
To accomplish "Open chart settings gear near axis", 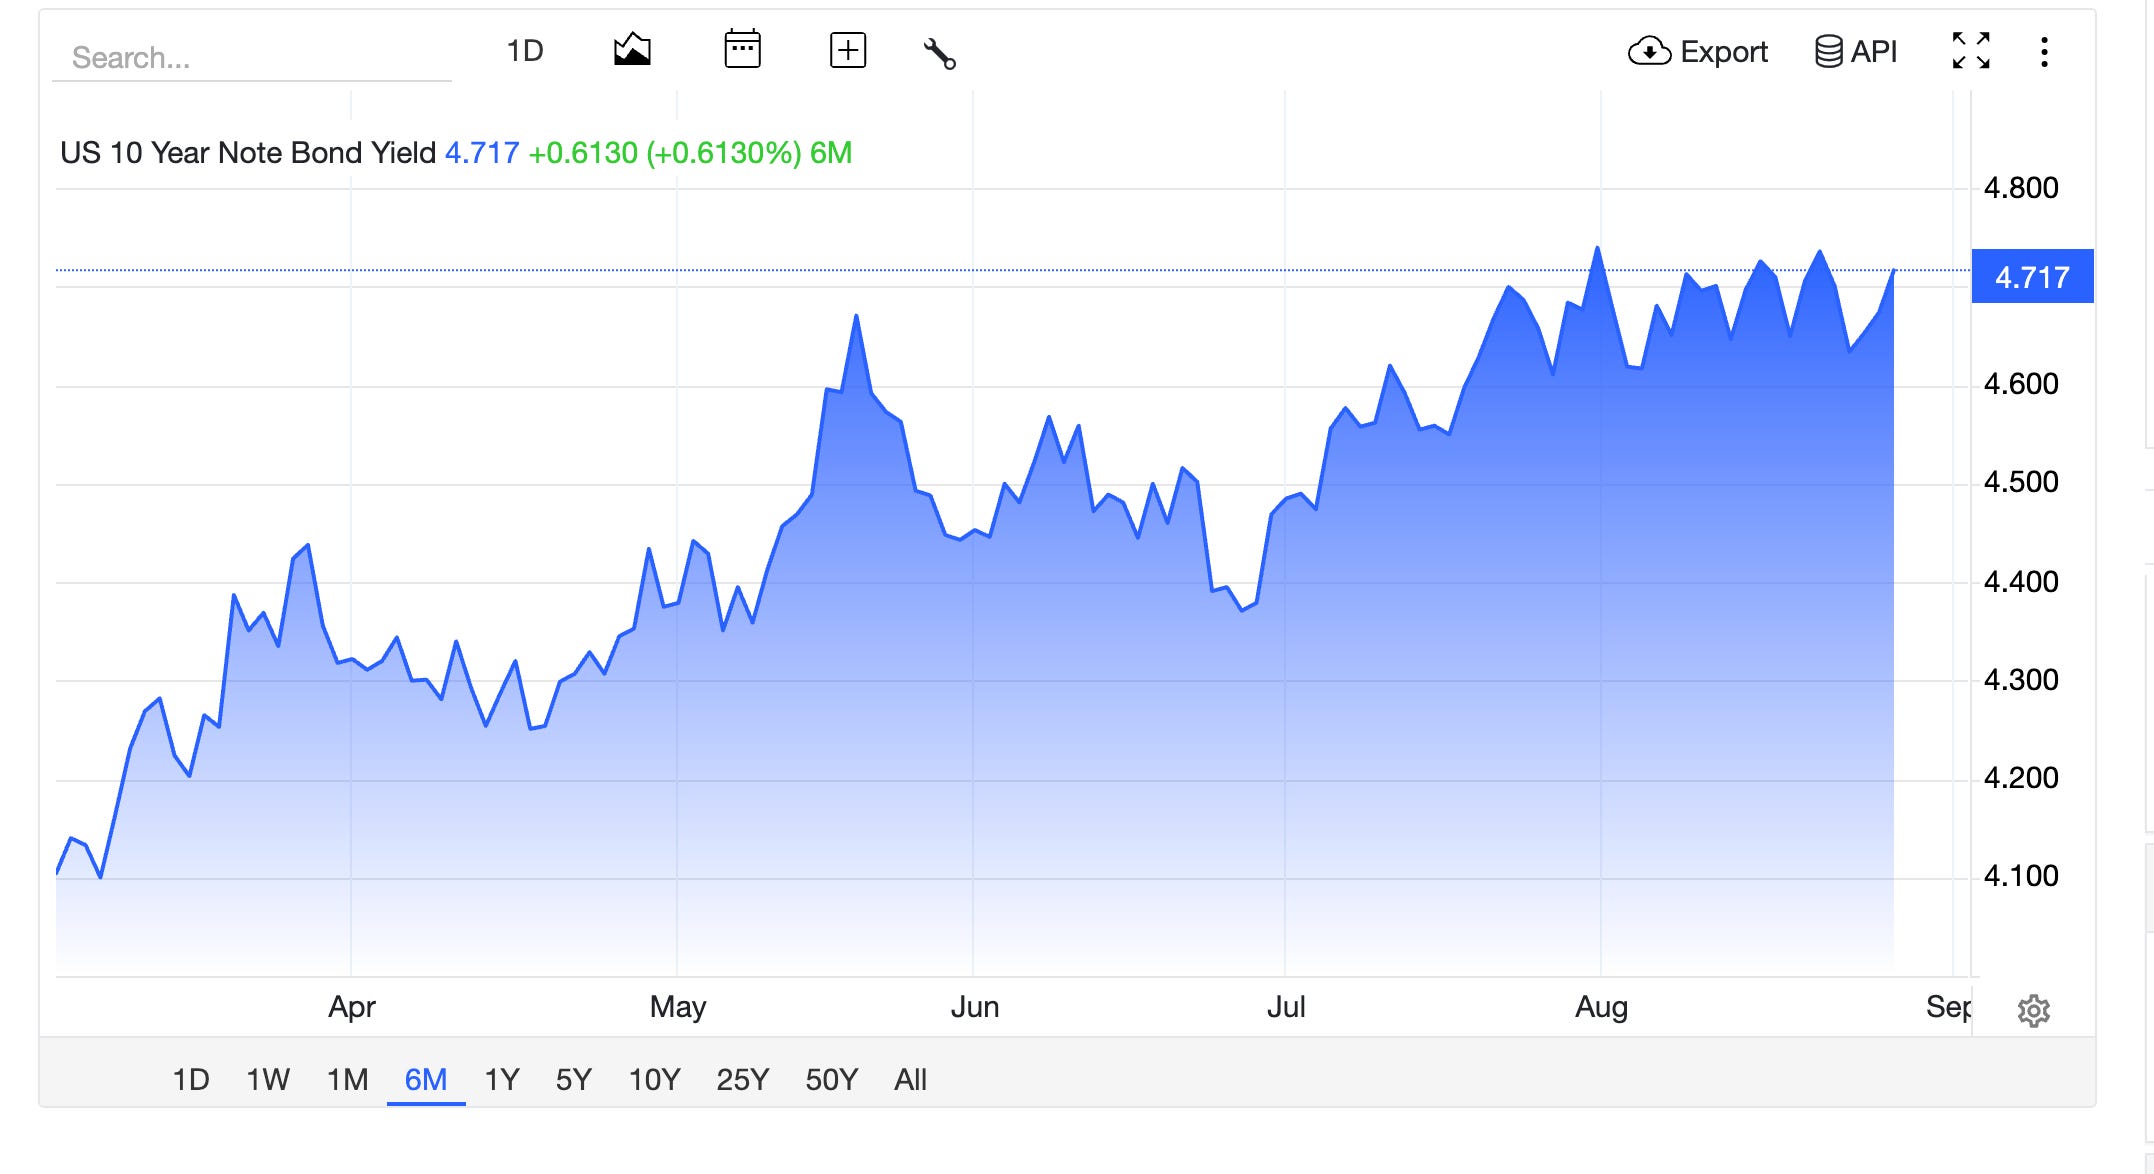I will click(x=2033, y=1011).
